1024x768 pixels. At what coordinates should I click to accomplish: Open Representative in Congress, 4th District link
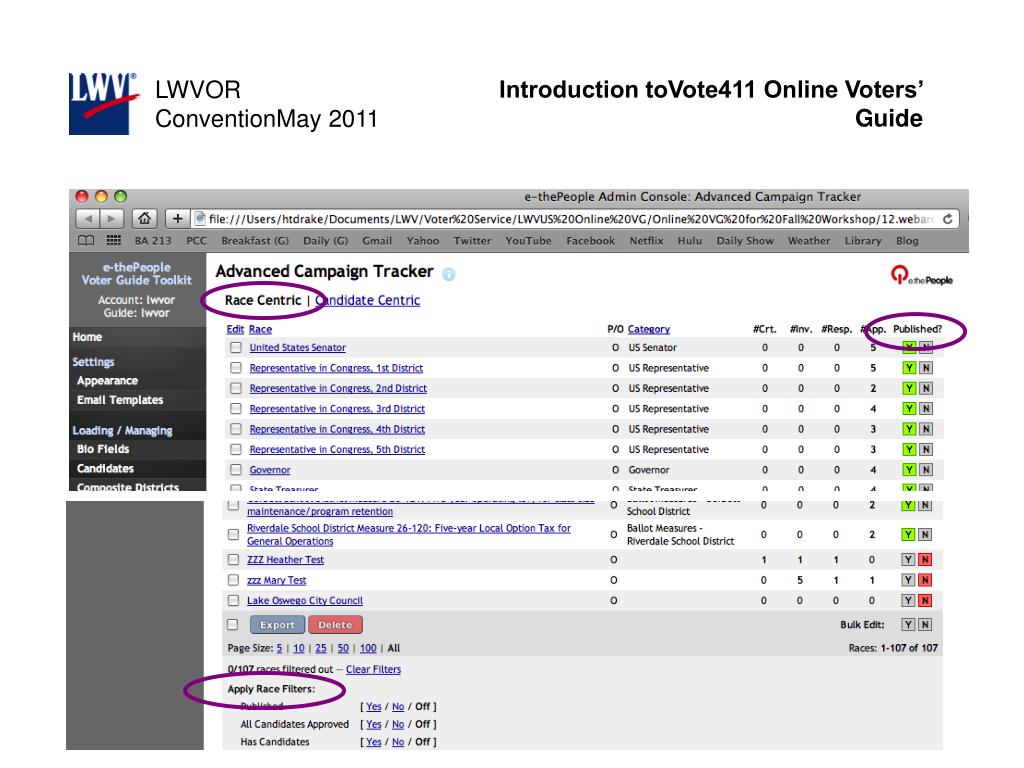[337, 429]
